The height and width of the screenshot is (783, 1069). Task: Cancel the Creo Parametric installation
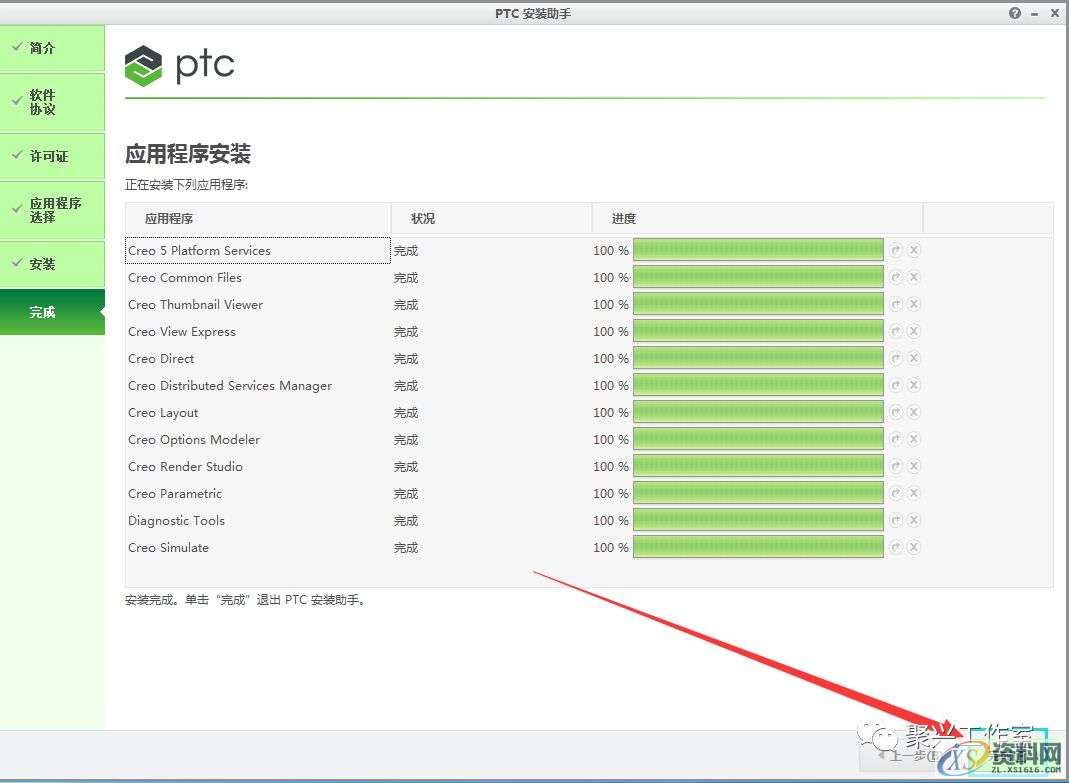click(x=914, y=493)
